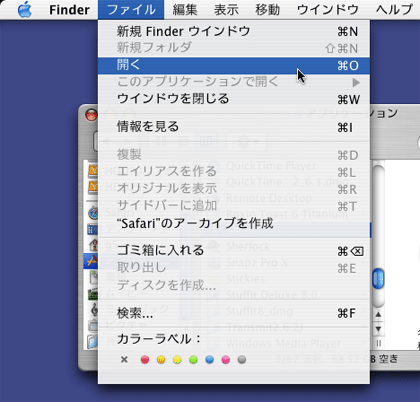Click the scroll up arrow in the Finder window
The image size is (420, 402).
pos(378,315)
